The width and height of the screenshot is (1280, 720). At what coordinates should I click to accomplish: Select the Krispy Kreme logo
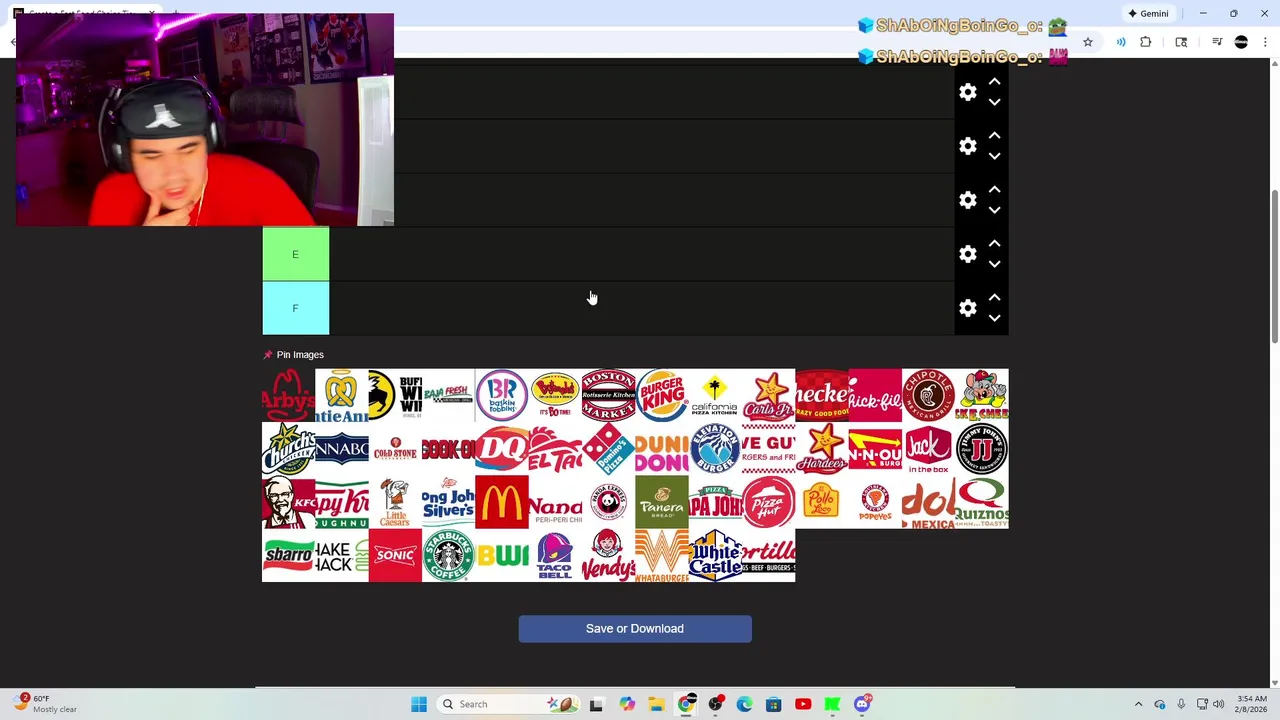341,502
